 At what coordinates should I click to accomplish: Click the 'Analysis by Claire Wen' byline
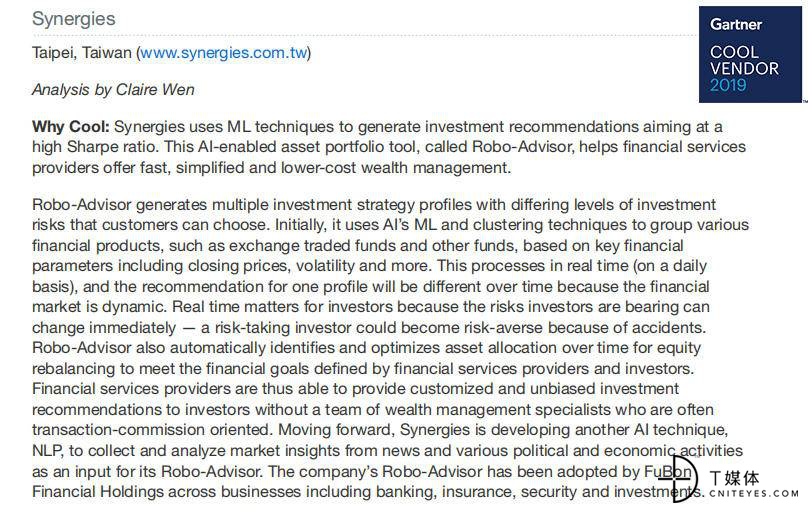113,90
